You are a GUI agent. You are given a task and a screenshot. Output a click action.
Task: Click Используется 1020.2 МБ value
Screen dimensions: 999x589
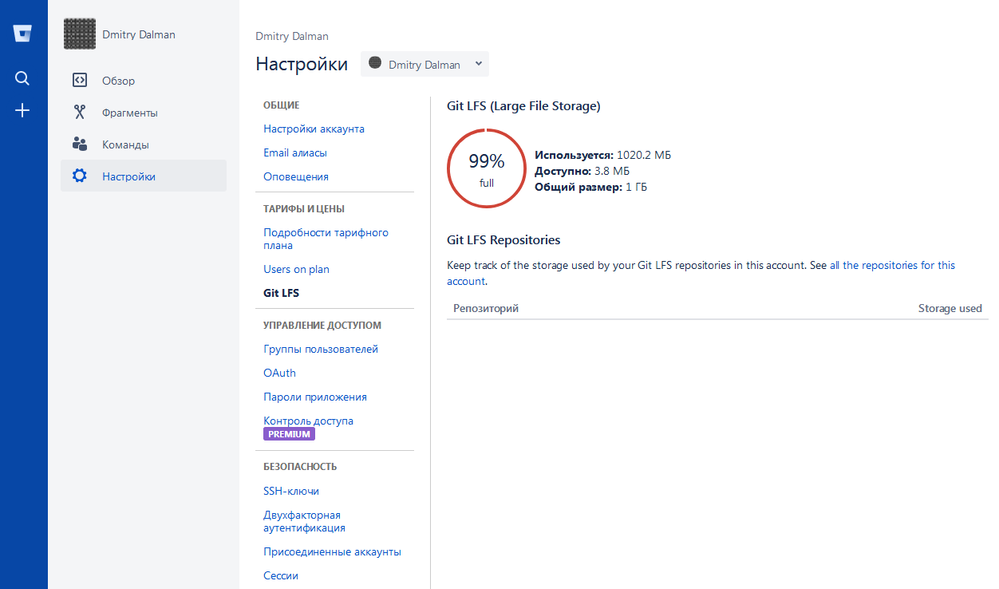tap(643, 155)
